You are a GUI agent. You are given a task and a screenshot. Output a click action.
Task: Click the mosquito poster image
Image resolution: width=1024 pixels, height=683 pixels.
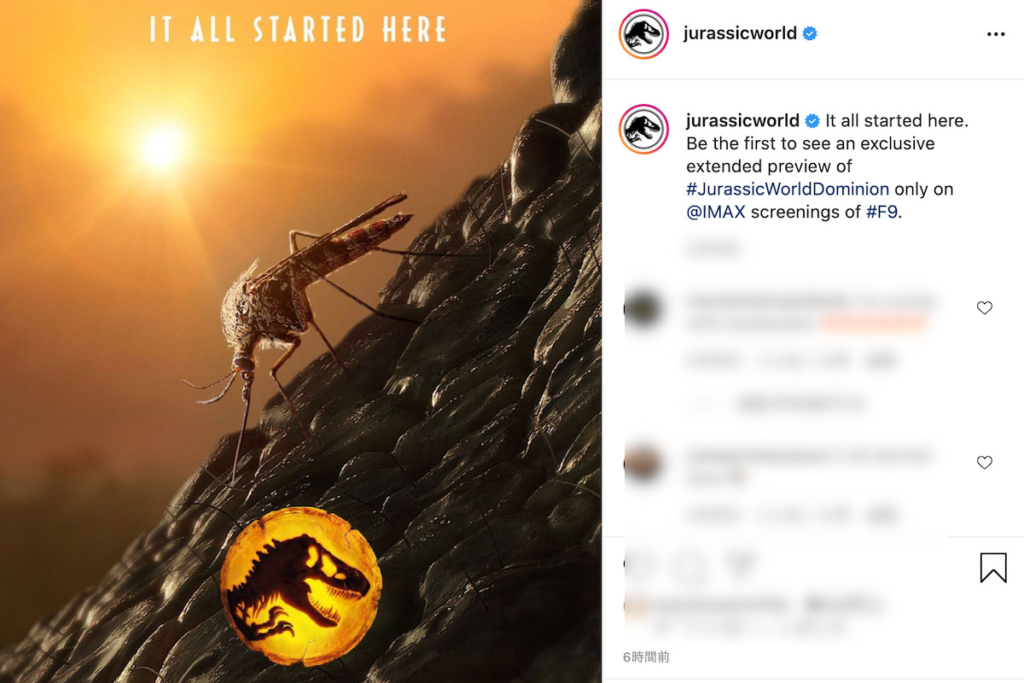point(300,342)
